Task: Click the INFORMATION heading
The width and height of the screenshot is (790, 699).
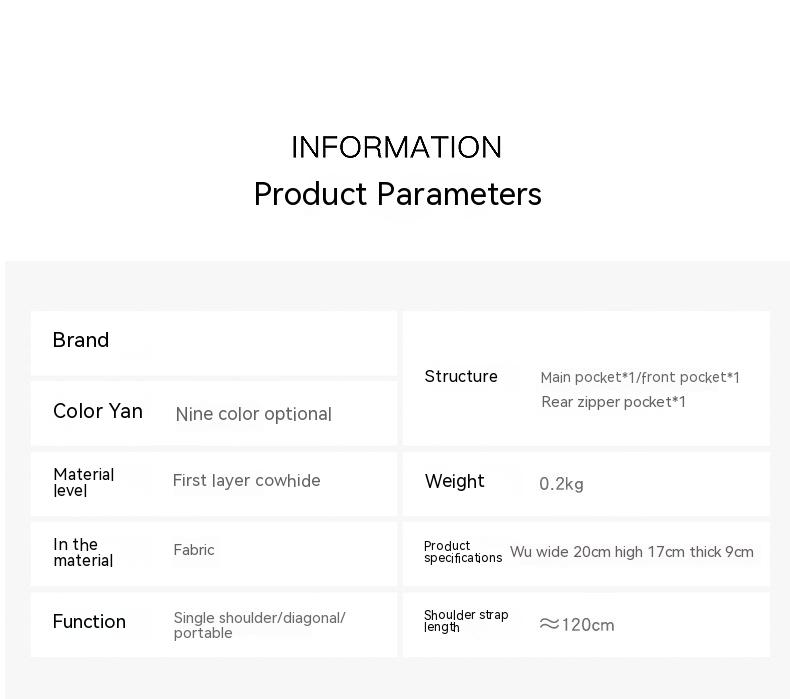Action: coord(396,148)
